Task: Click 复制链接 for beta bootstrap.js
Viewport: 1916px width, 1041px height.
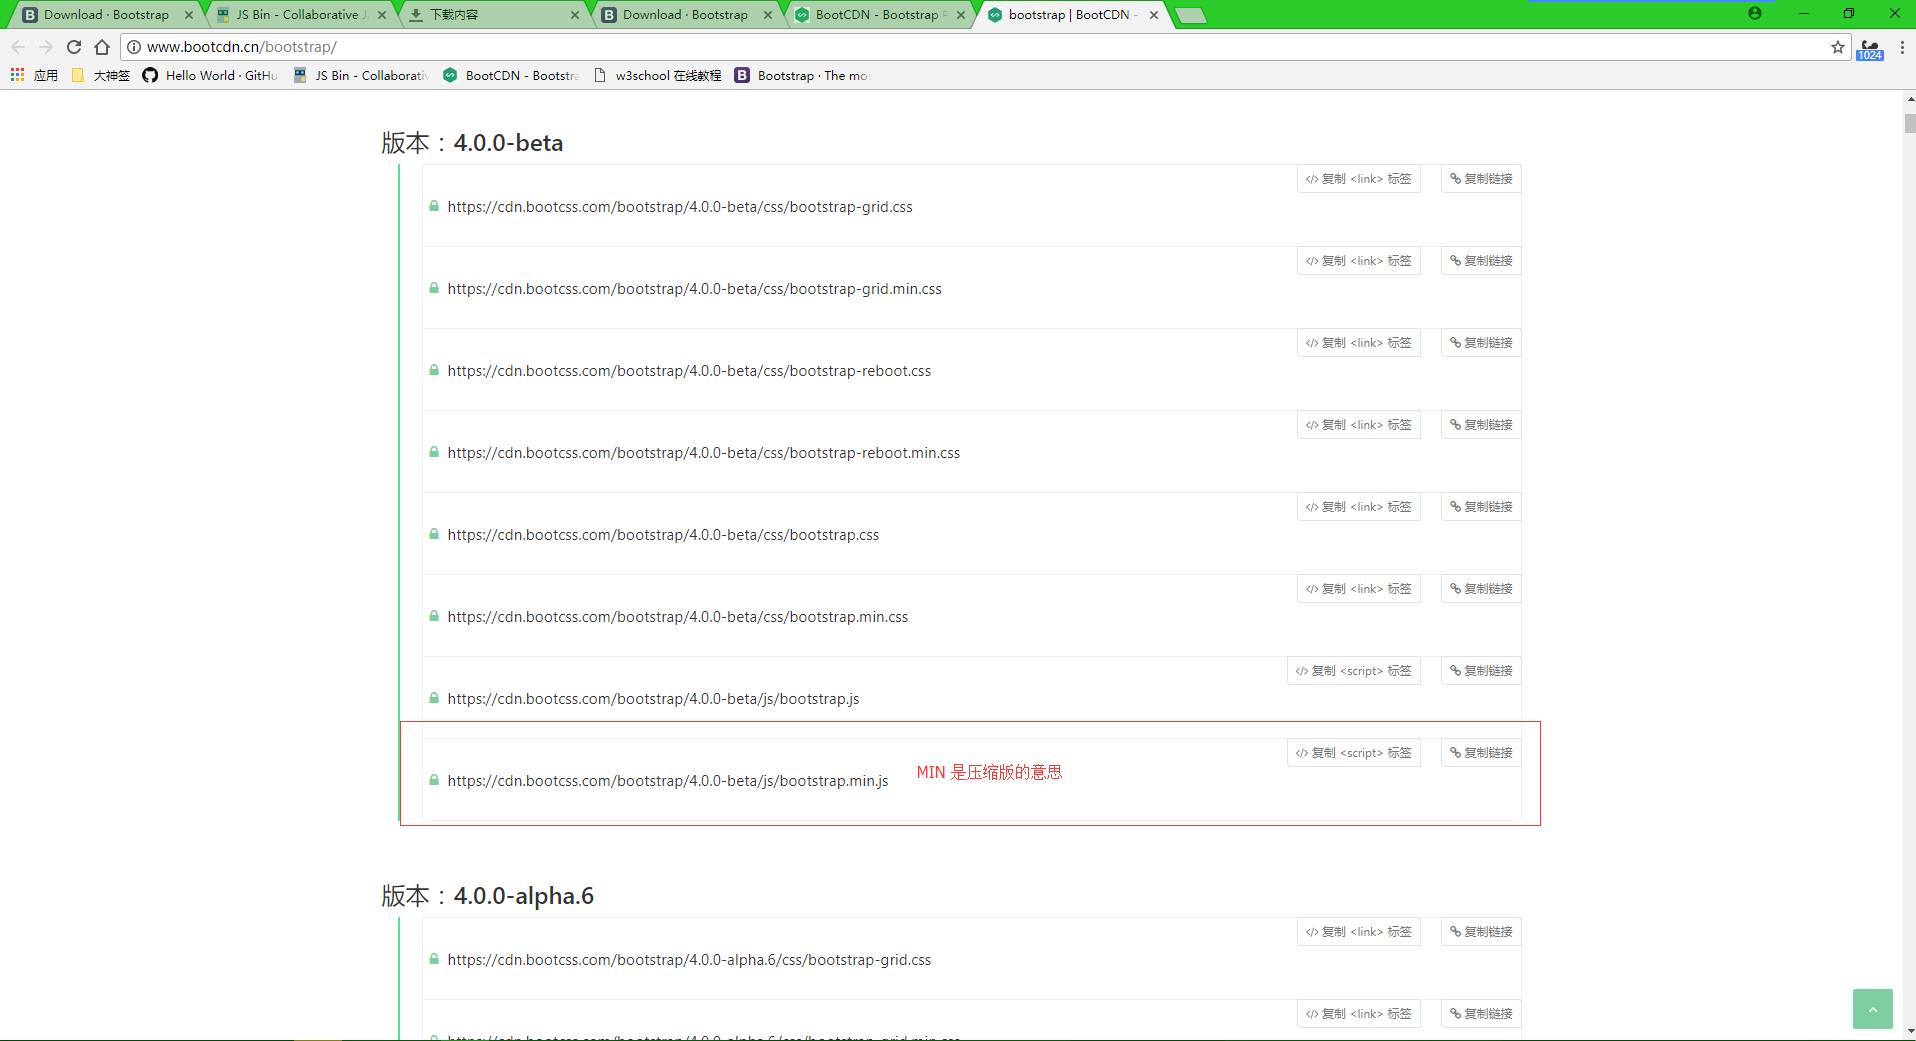Action: click(x=1481, y=671)
